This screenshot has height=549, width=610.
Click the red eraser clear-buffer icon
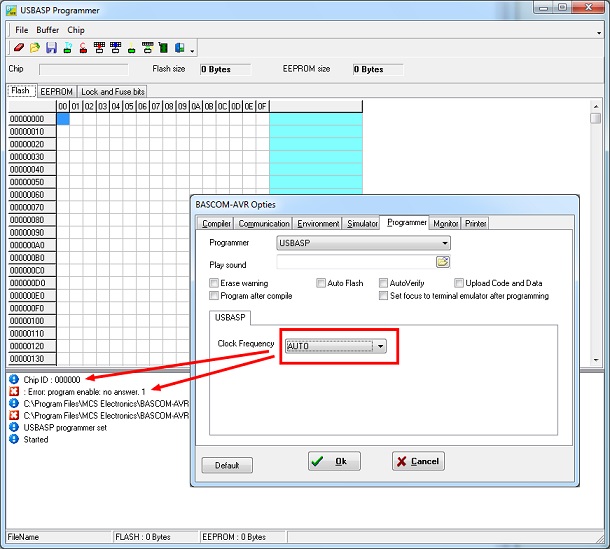19,48
